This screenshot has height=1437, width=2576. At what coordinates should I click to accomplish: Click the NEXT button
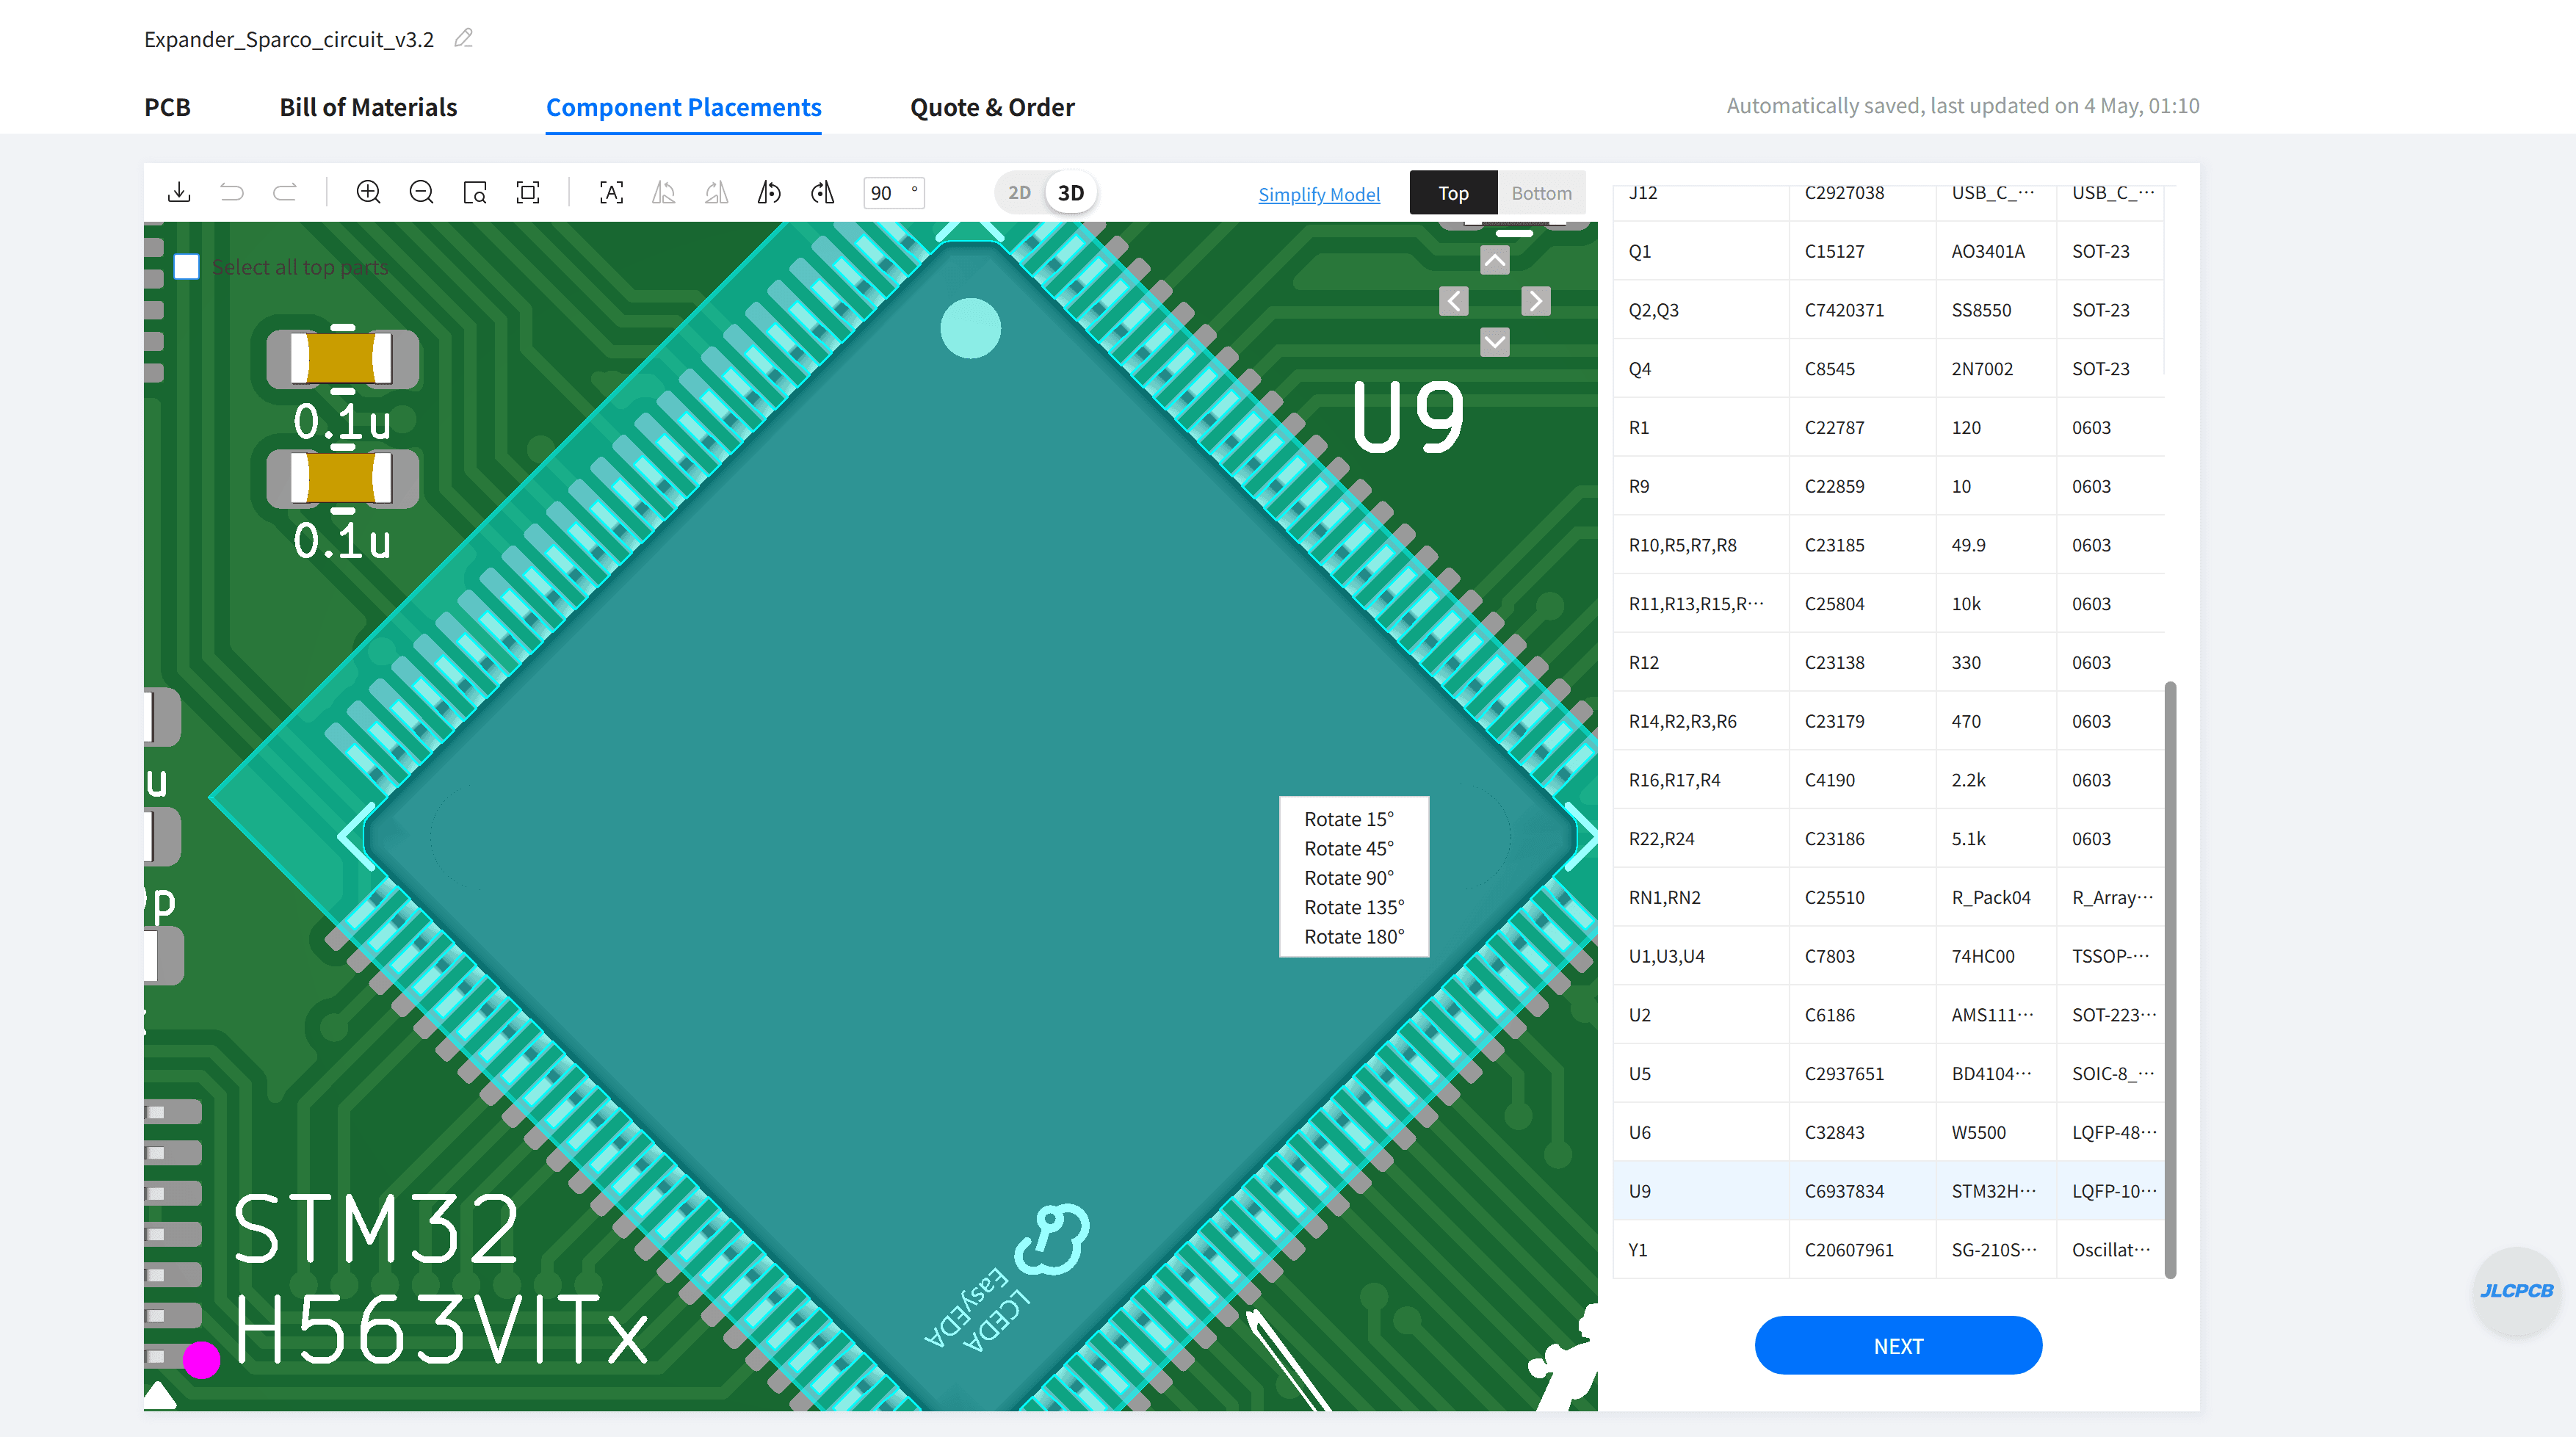[1898, 1346]
